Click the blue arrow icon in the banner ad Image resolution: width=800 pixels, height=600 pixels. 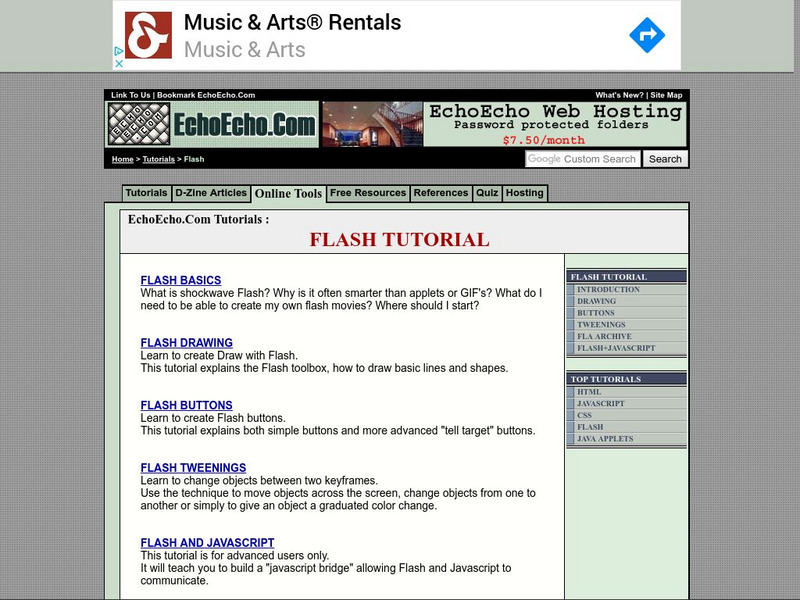648,33
